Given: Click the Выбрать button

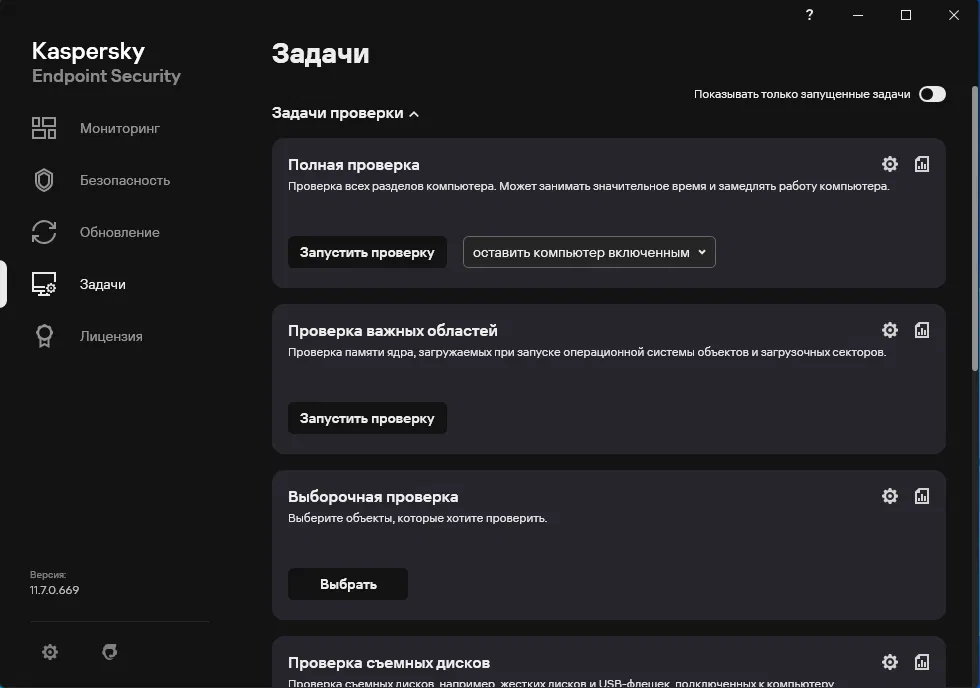Looking at the screenshot, I should pyautogui.click(x=348, y=584).
